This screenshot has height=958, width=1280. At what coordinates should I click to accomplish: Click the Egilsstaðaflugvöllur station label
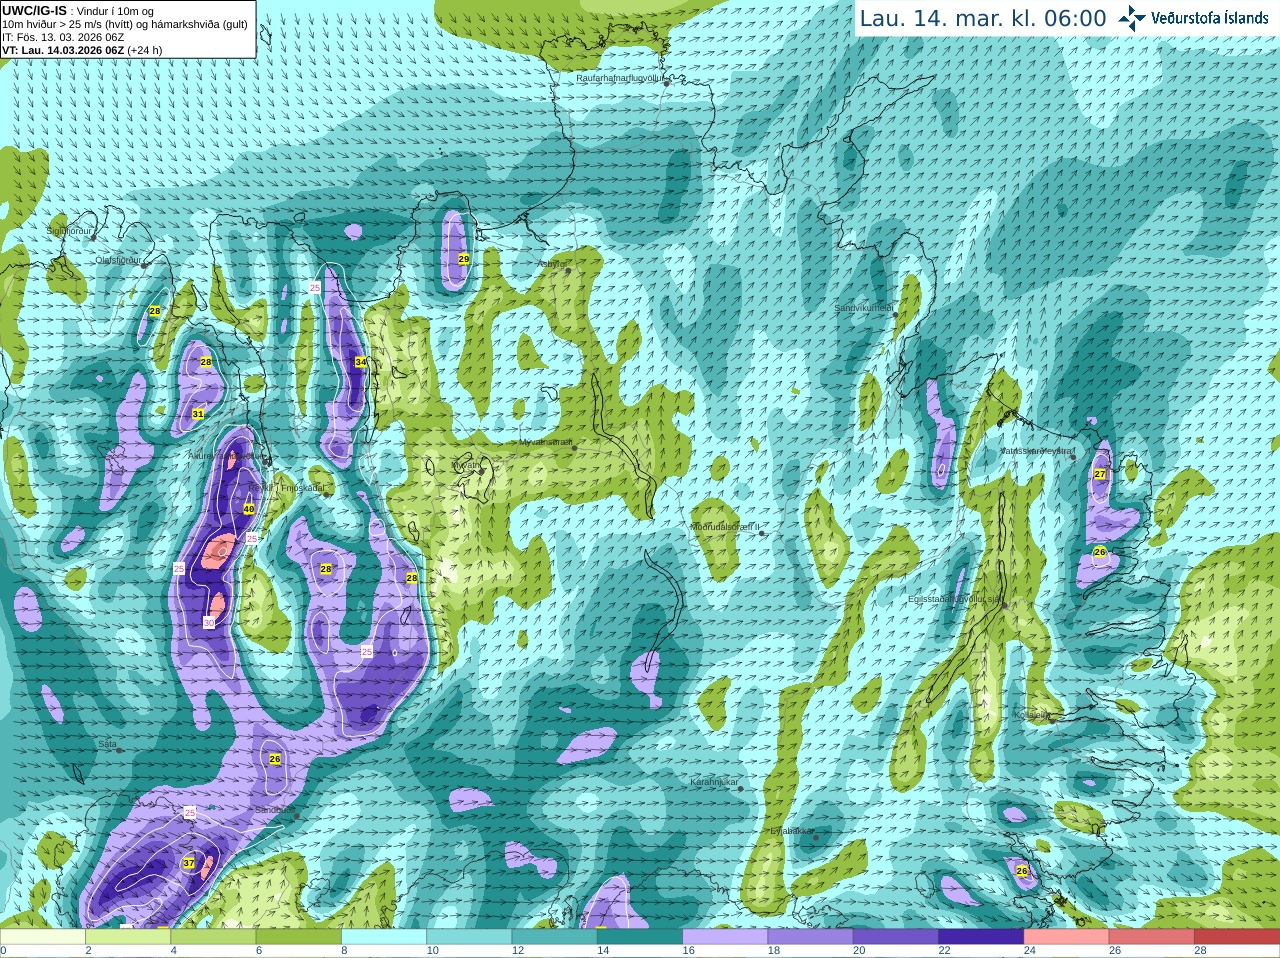click(x=954, y=599)
